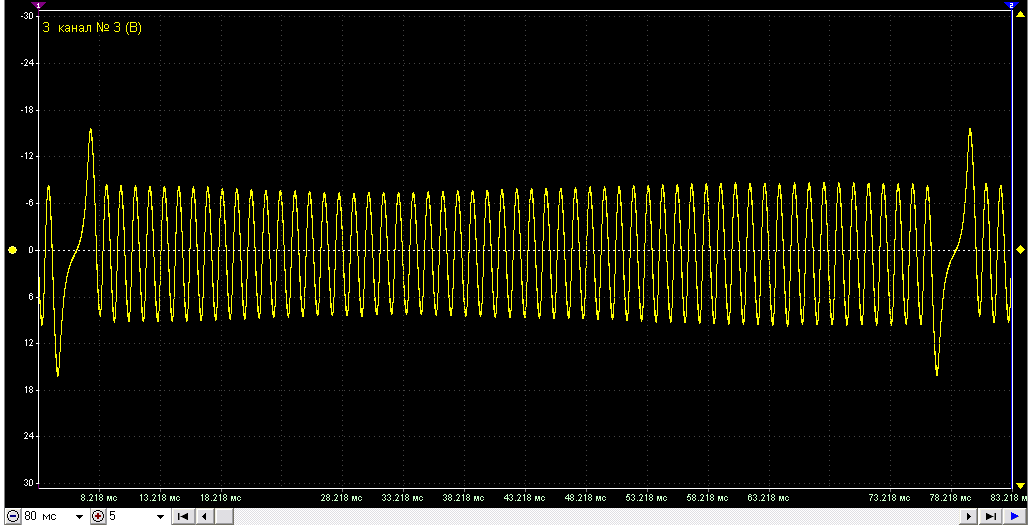This screenshot has width=1029, height=525.
Task: Select the blue cursor marker 2 at top
Action: pos(1011,5)
